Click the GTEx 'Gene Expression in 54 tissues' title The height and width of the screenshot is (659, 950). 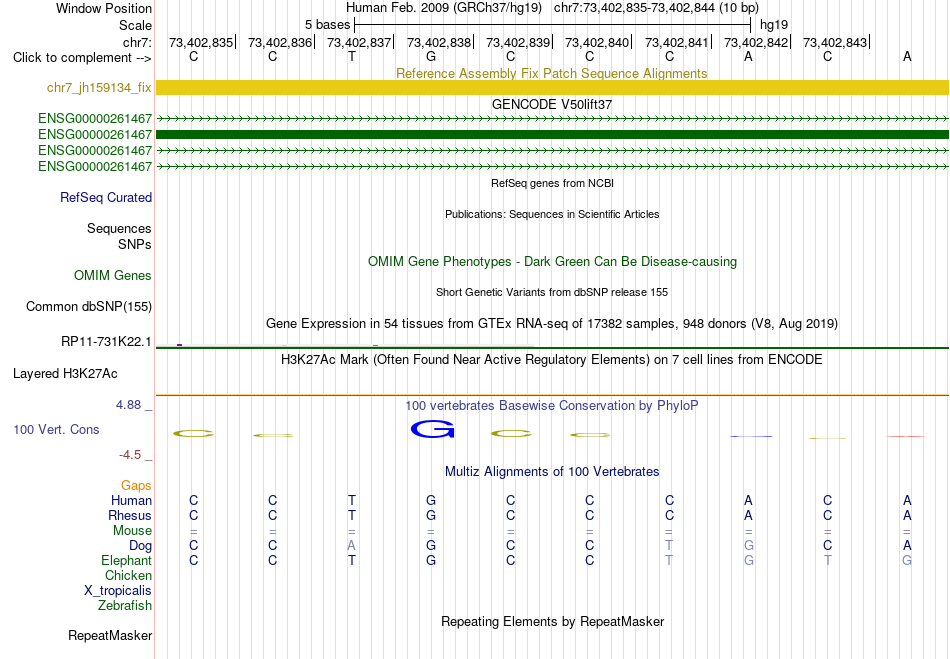tap(552, 323)
